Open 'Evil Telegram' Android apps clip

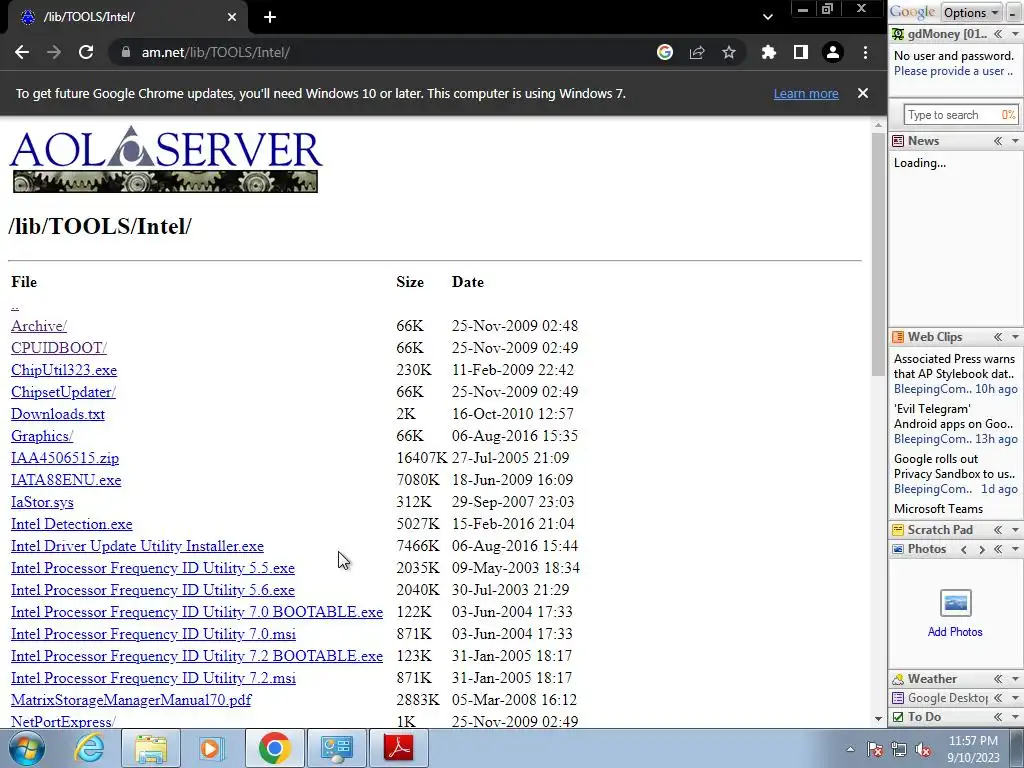click(954, 417)
